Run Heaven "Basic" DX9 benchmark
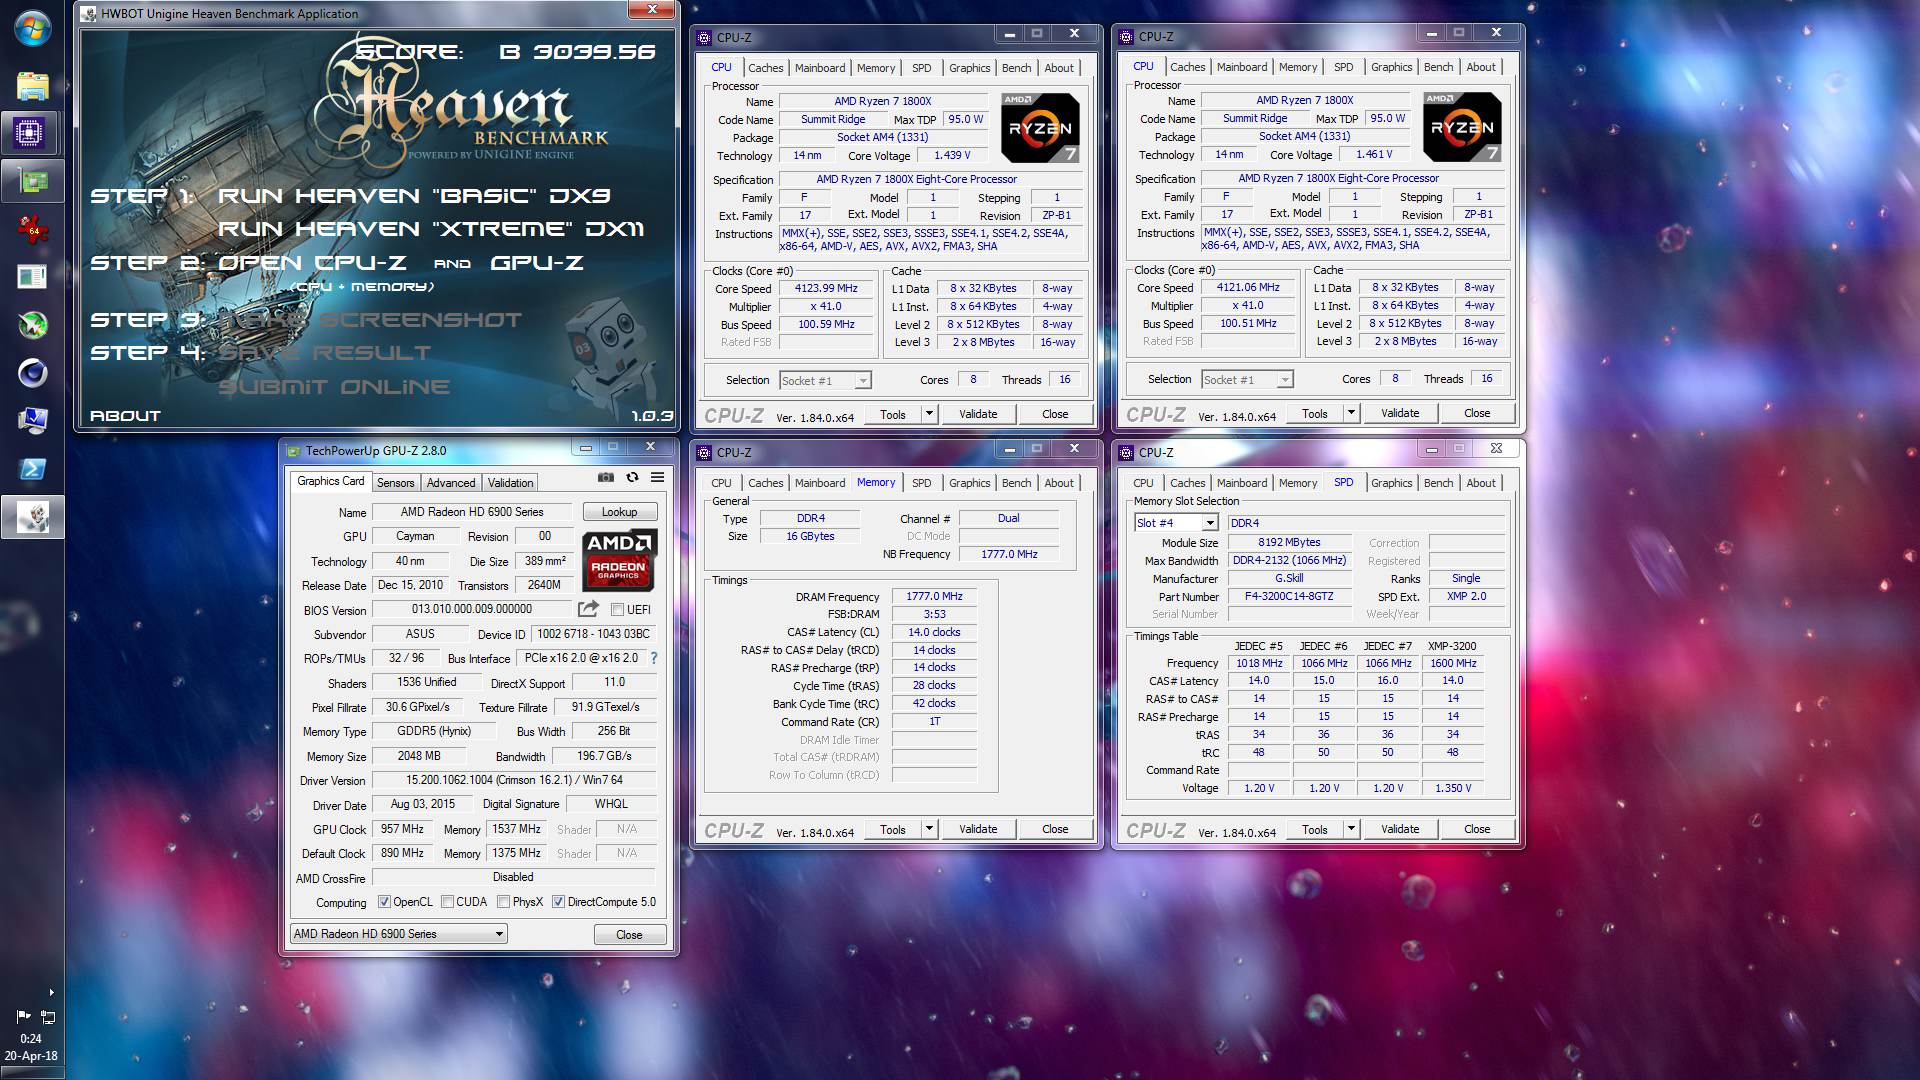The height and width of the screenshot is (1080, 1920). [414, 196]
